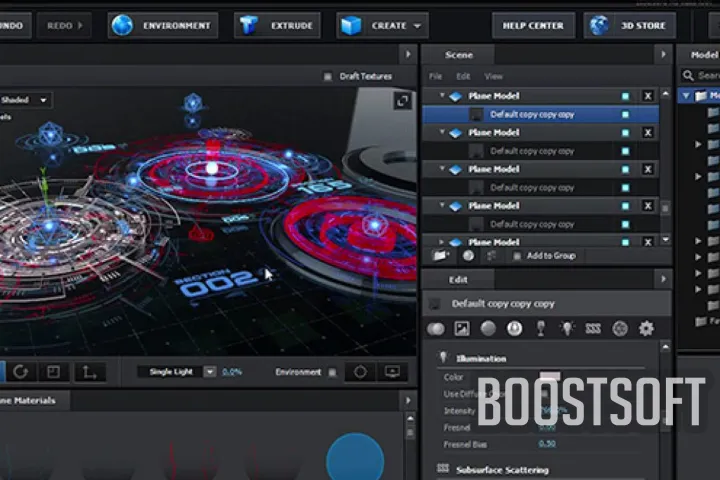Image resolution: width=720 pixels, height=480 pixels.
Task: Collapse the root folder in Model browser
Action: click(x=686, y=96)
